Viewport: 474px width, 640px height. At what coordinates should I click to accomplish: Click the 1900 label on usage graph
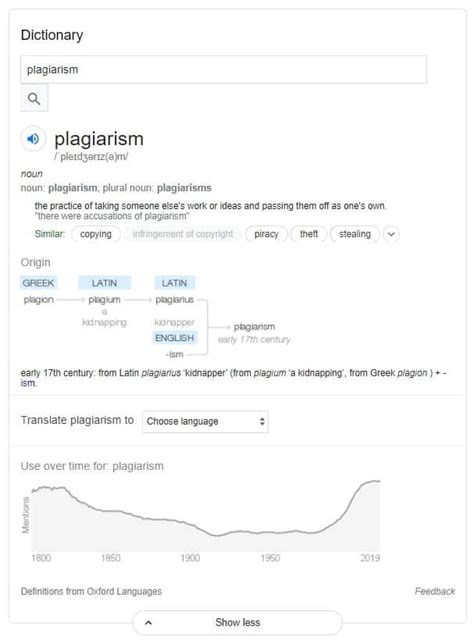pos(190,558)
